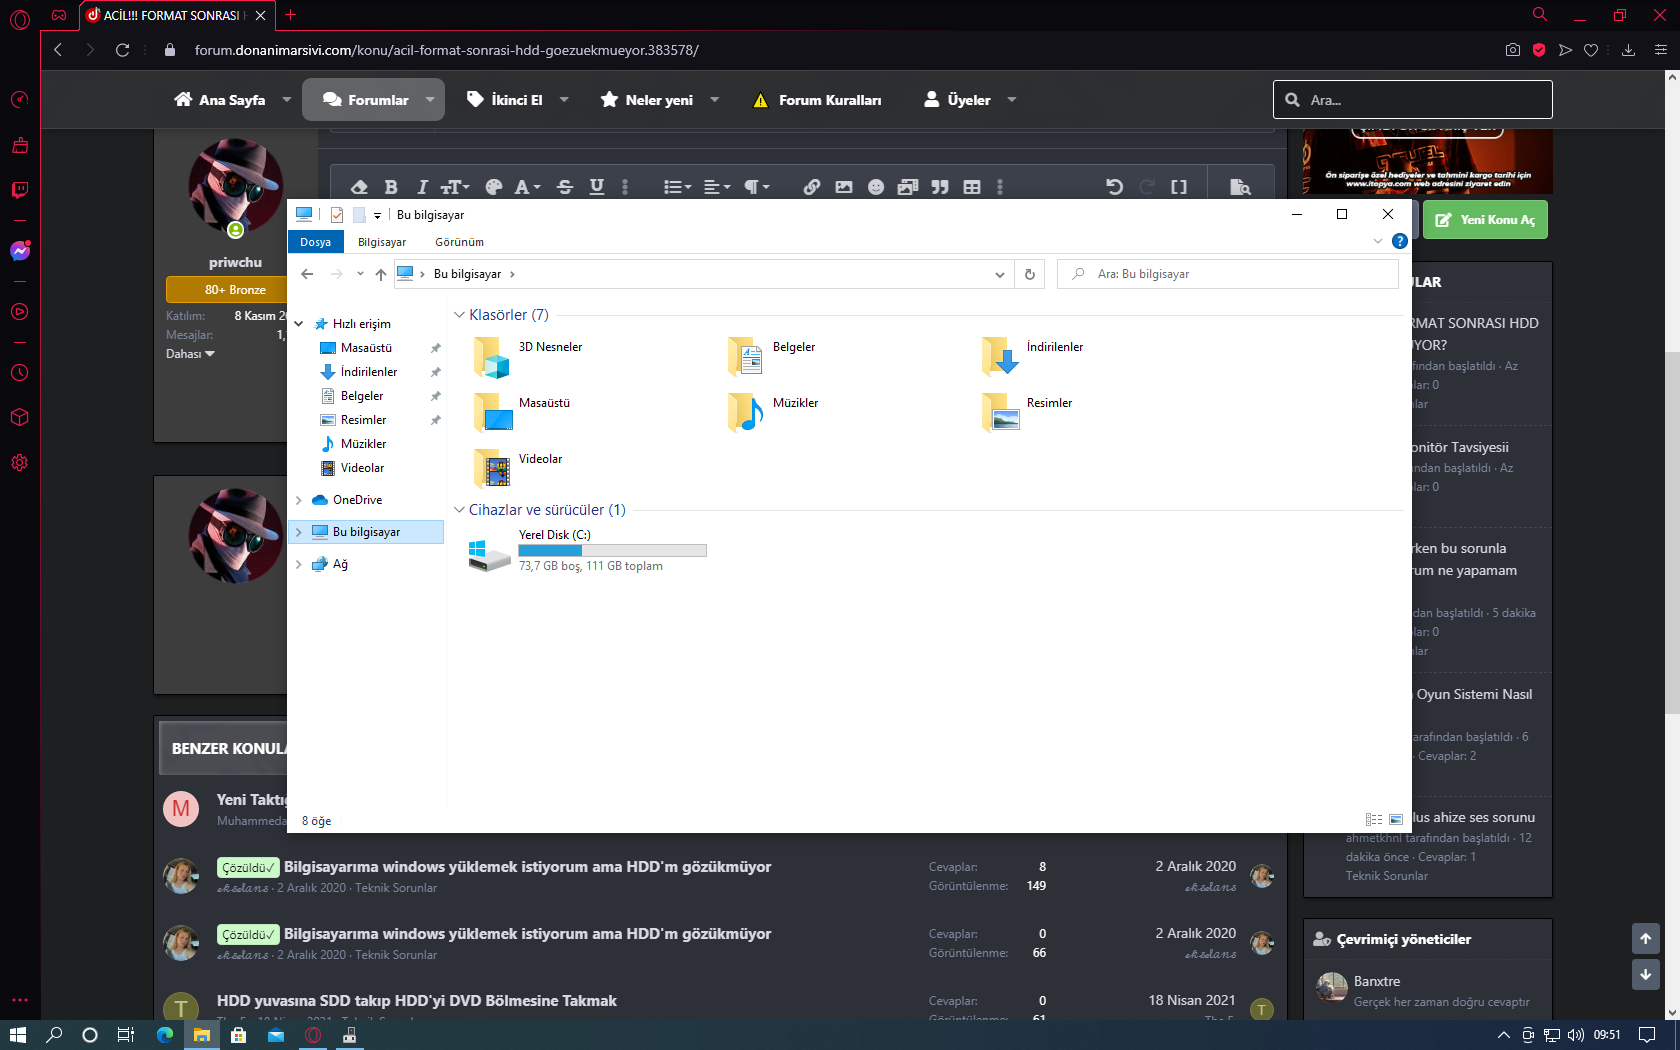Screen dimensions: 1680x1050
Task: Click Yeni Konu Aç button
Action: point(1485,220)
